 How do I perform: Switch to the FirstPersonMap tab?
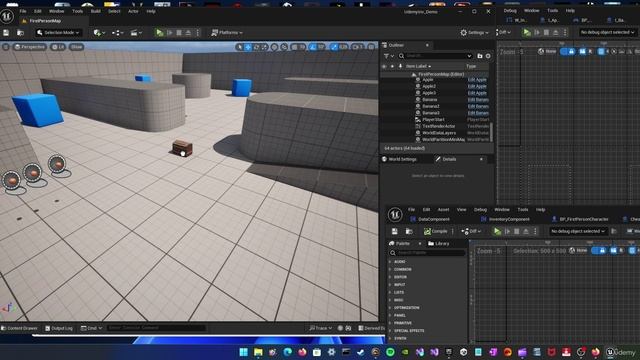45,21
